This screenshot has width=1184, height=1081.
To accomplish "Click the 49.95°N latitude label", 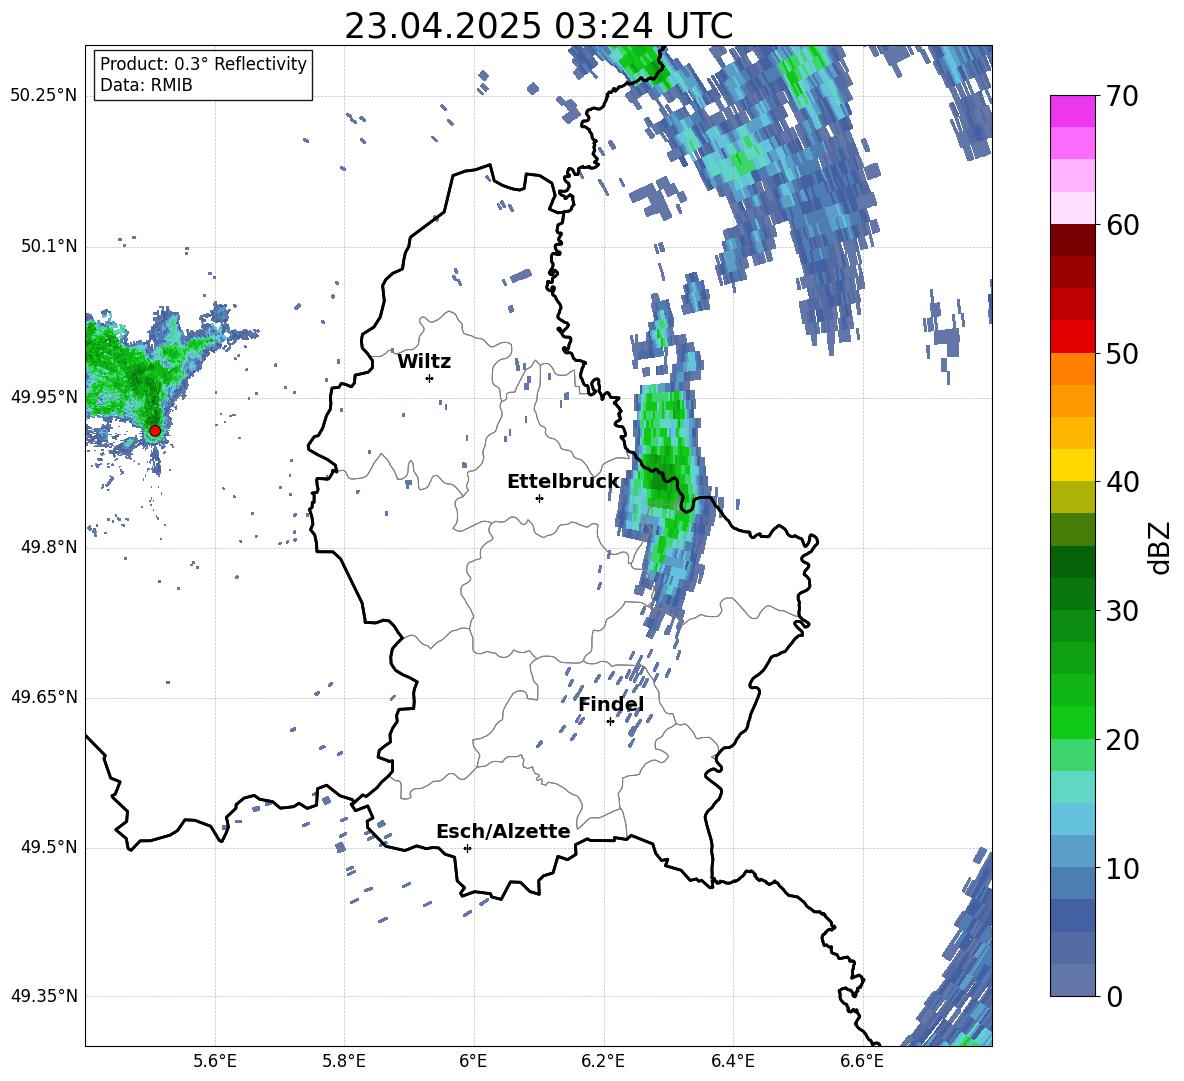I will 44,397.
